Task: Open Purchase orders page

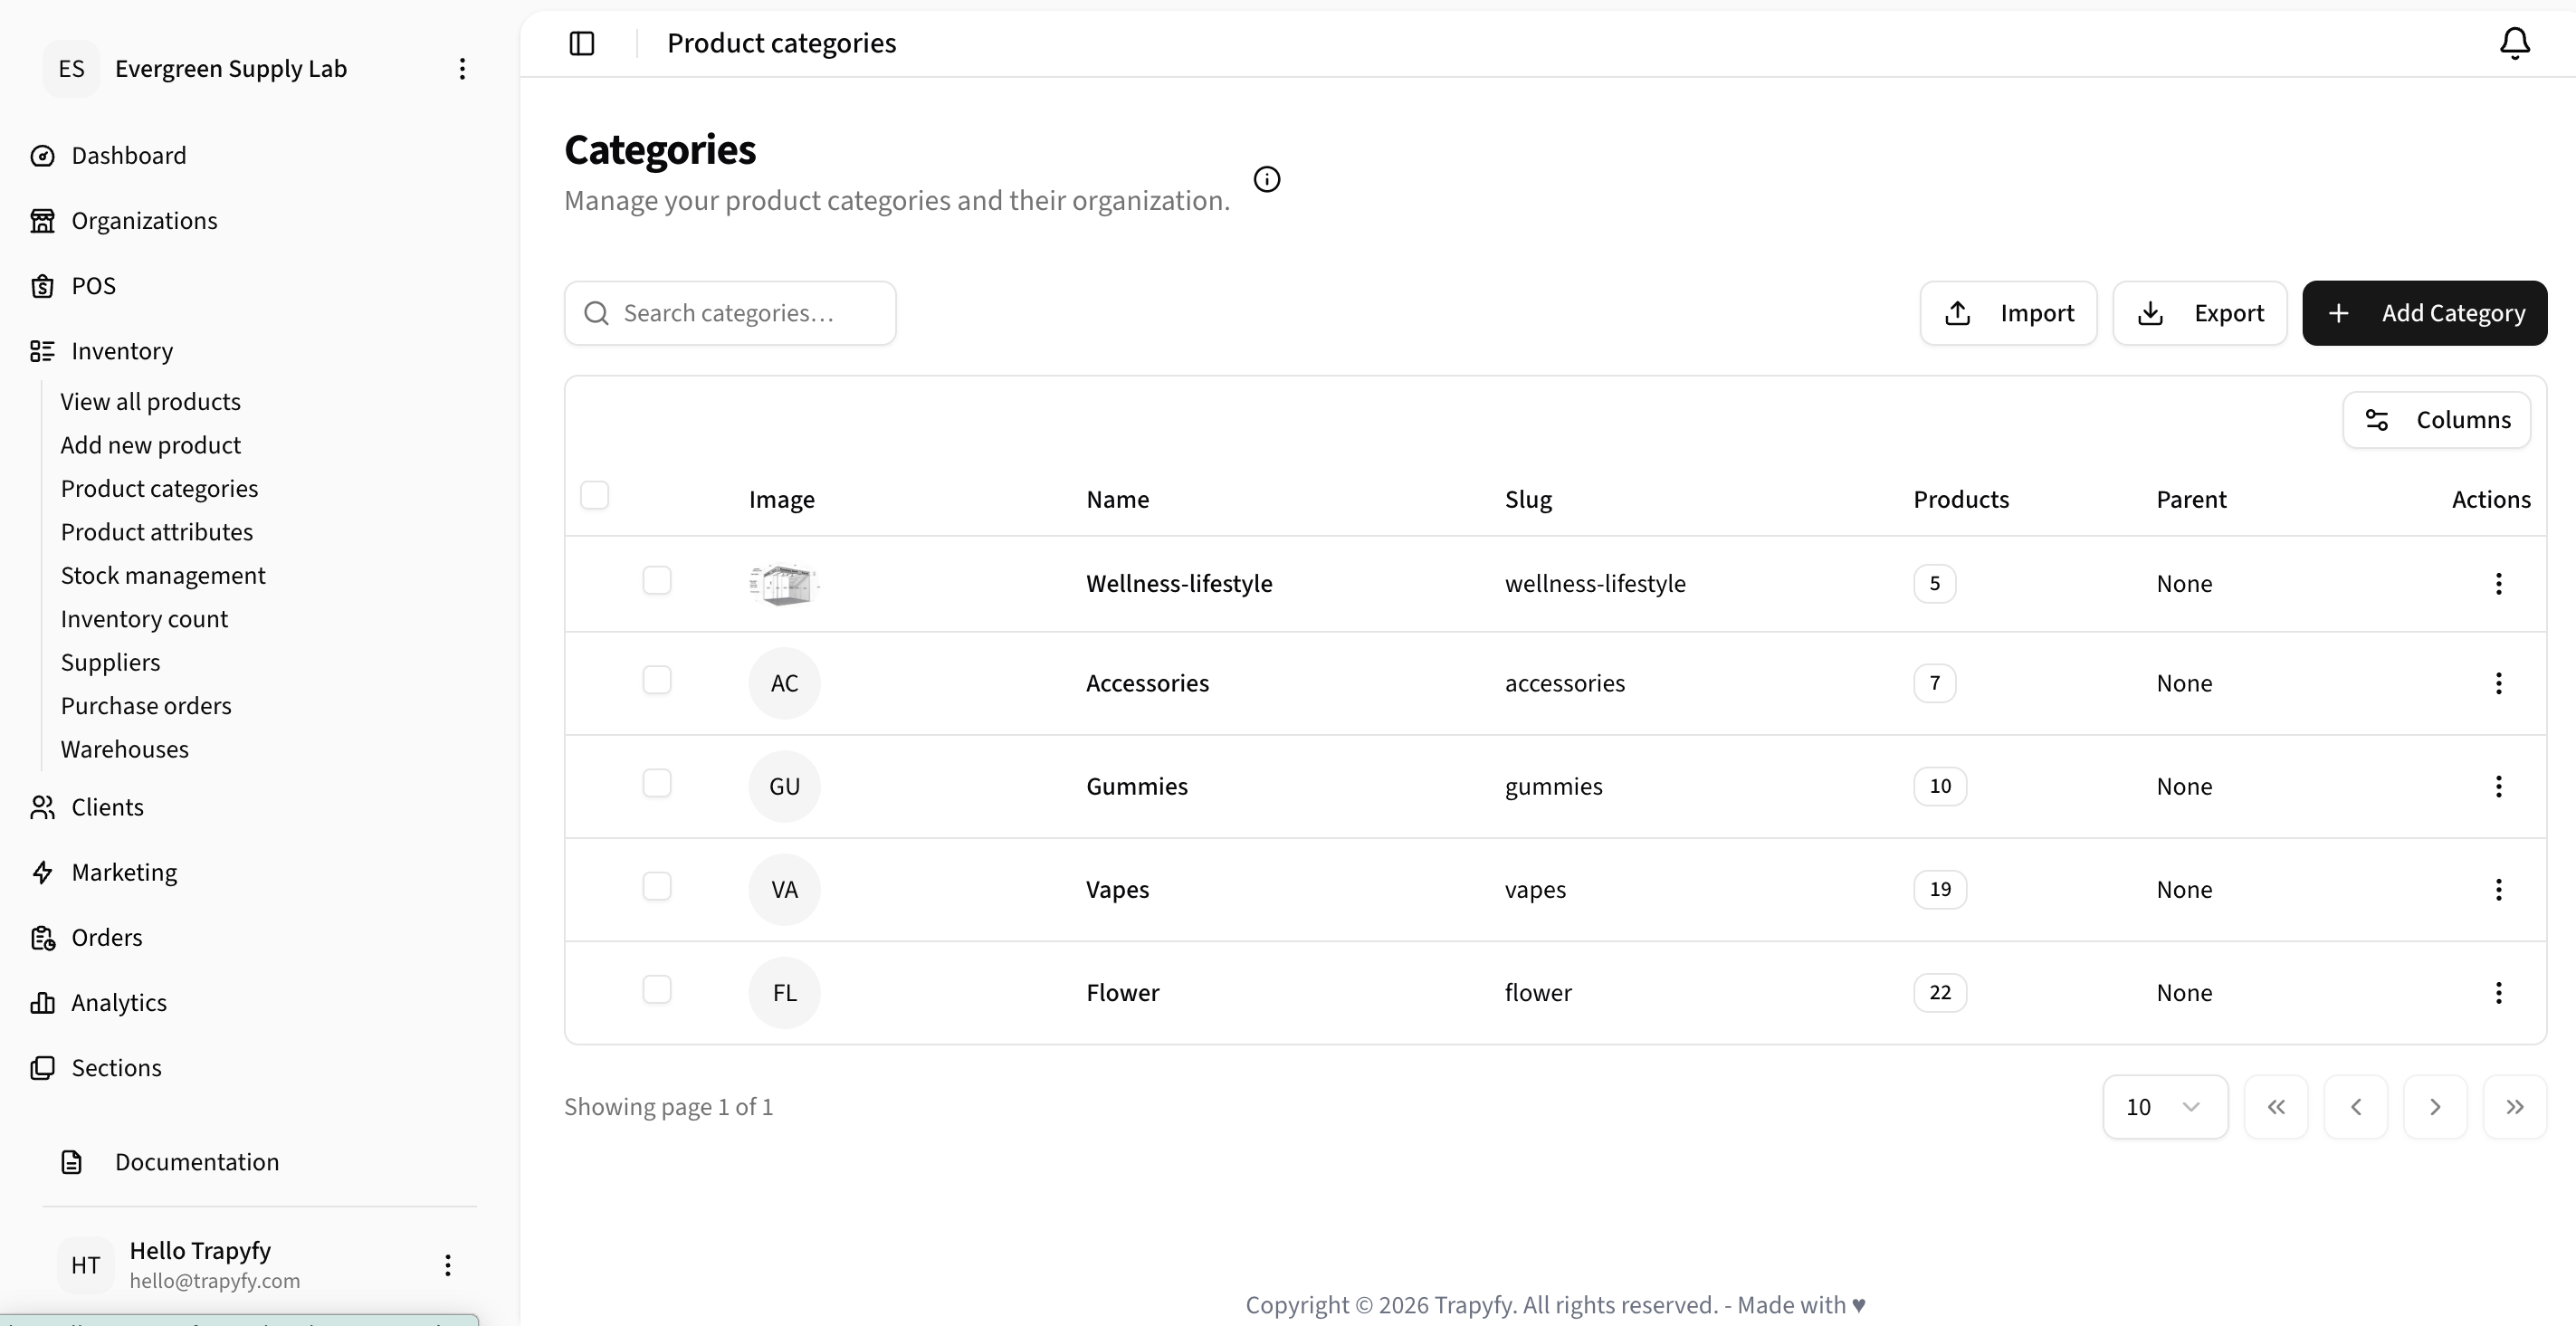Action: pos(146,706)
